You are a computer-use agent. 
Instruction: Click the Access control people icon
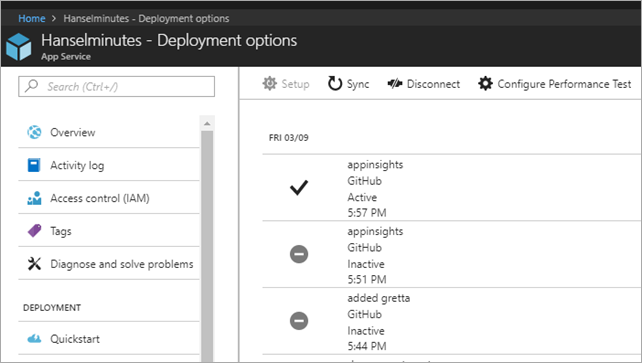point(34,198)
